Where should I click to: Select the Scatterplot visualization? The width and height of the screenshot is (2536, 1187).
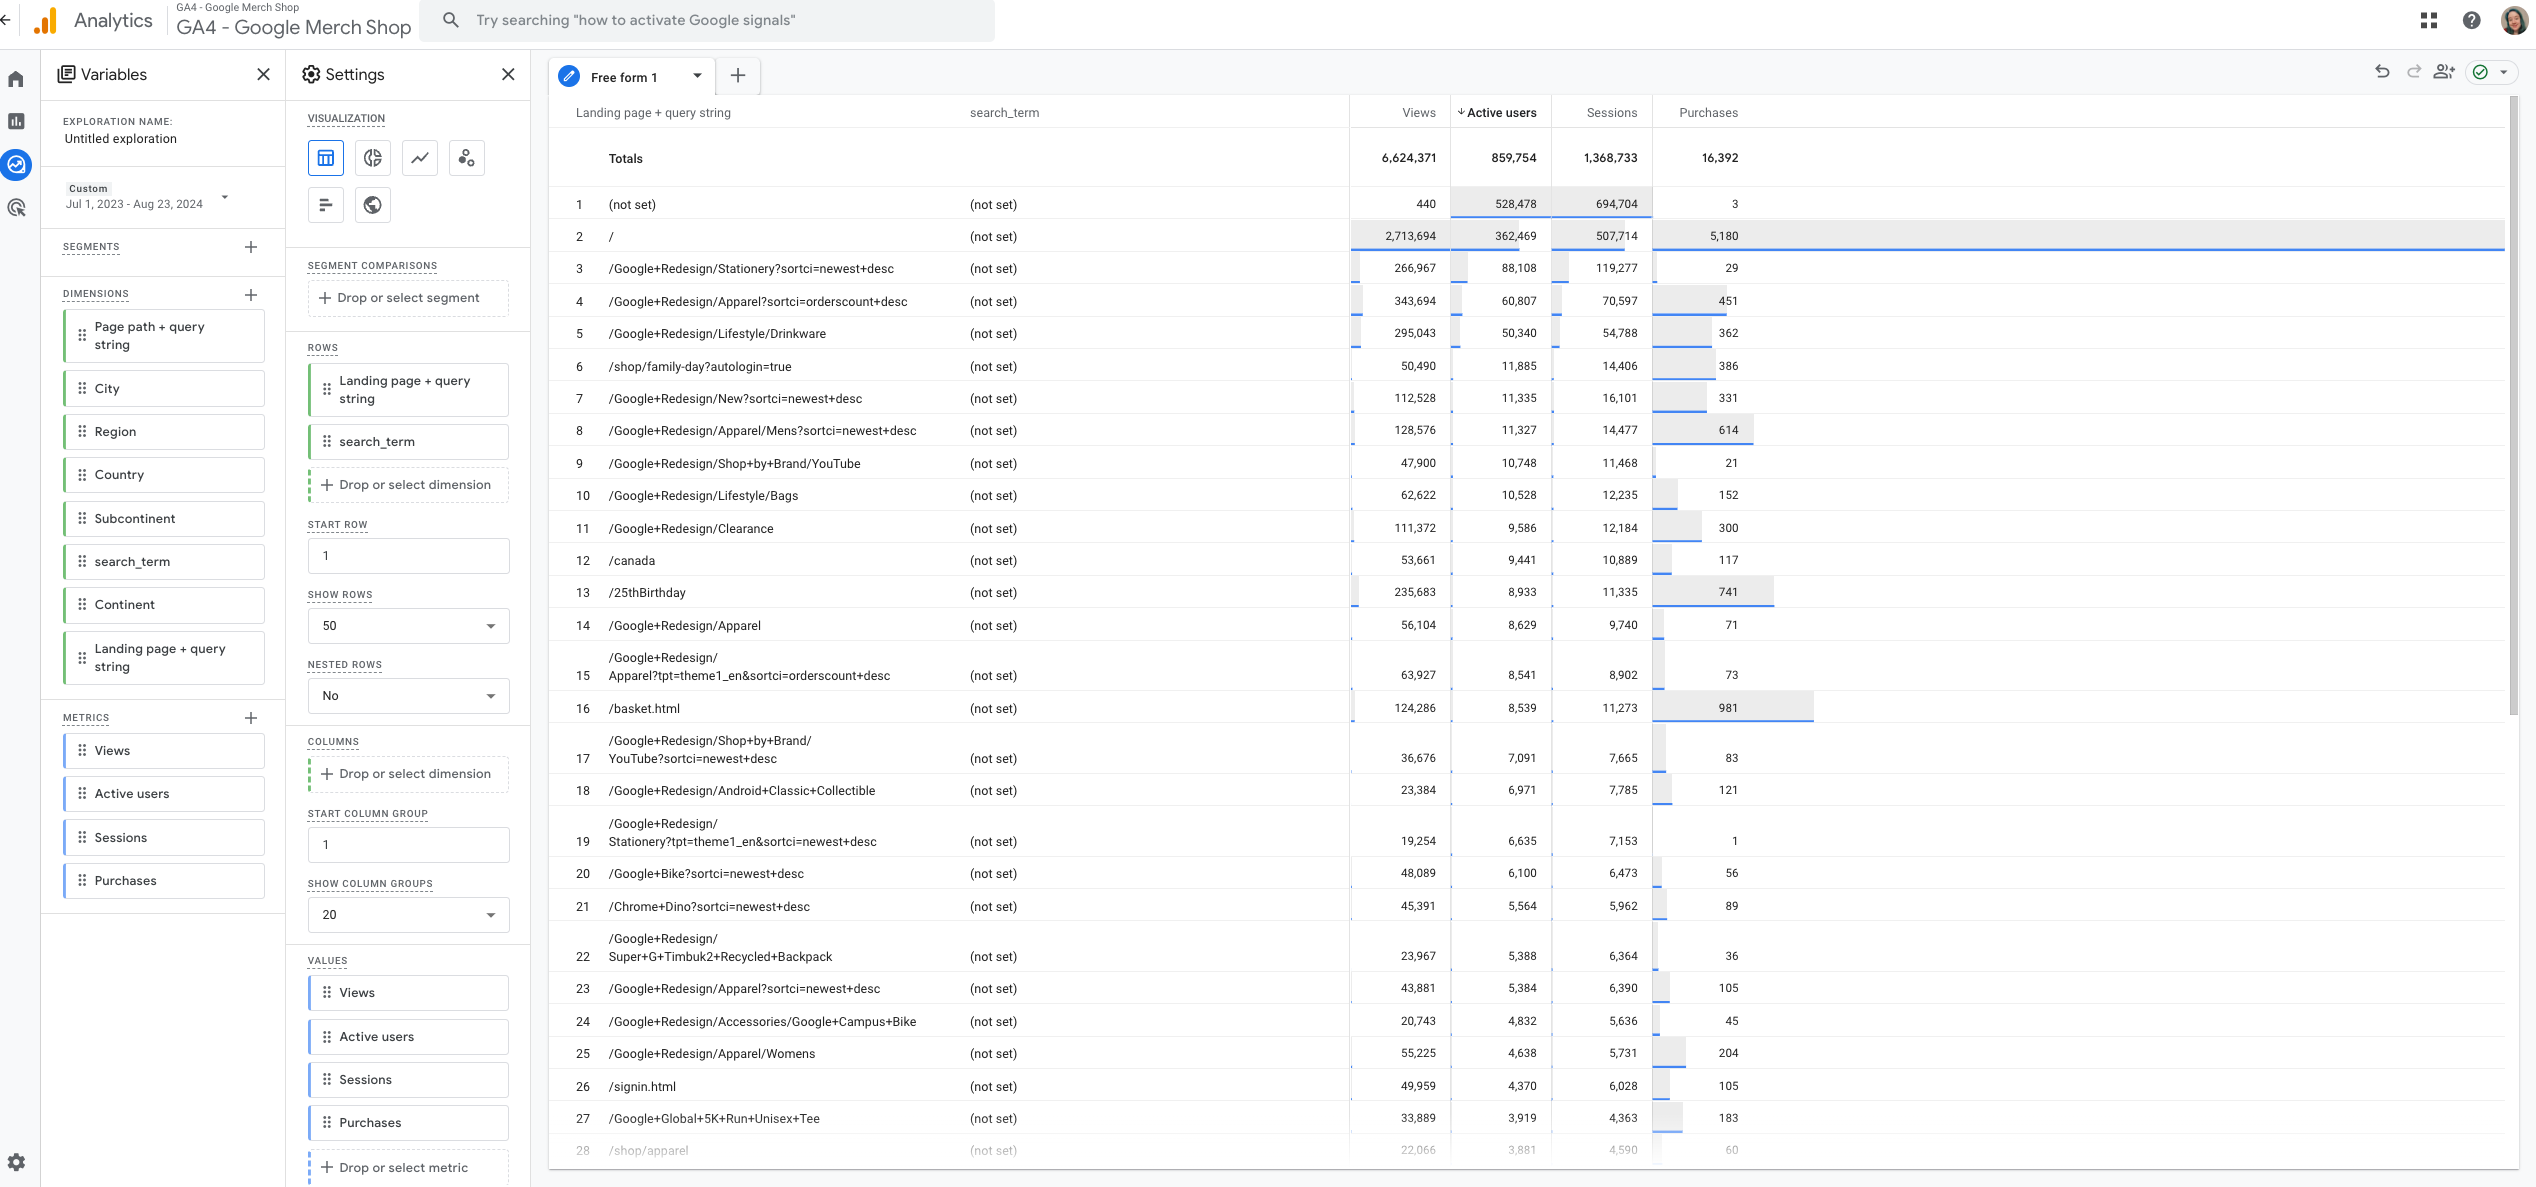467,158
